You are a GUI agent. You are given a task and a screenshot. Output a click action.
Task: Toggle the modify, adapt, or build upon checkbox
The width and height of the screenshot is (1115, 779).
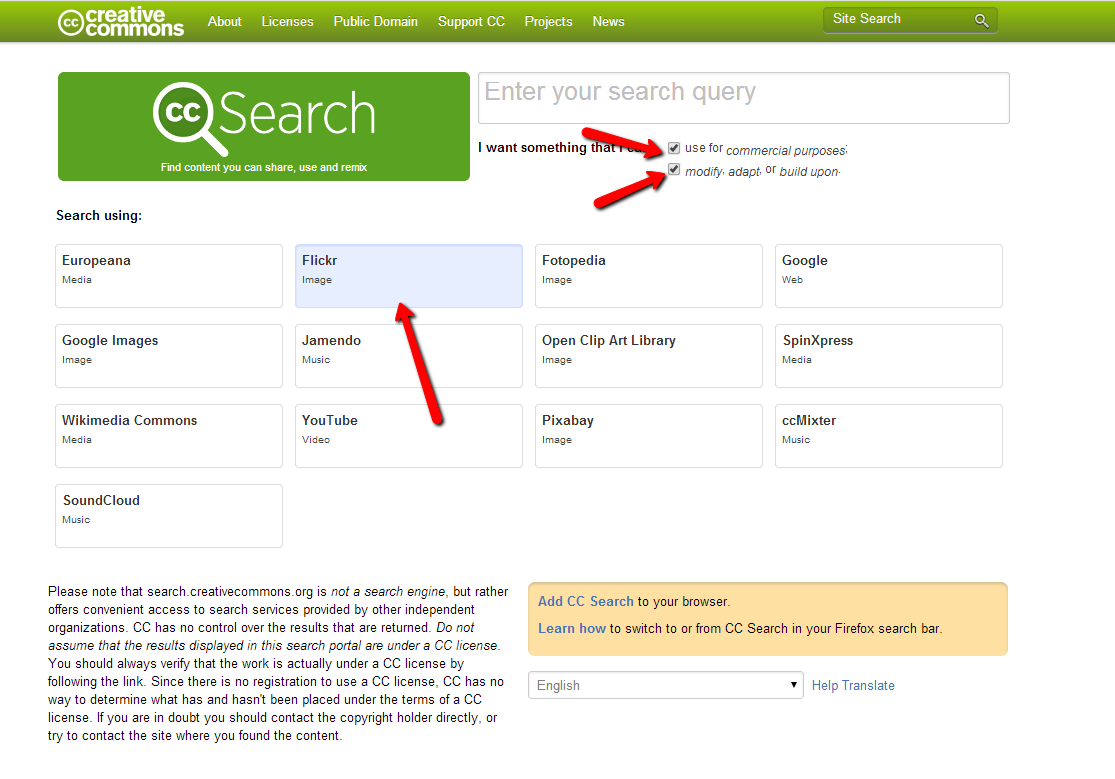tap(674, 170)
